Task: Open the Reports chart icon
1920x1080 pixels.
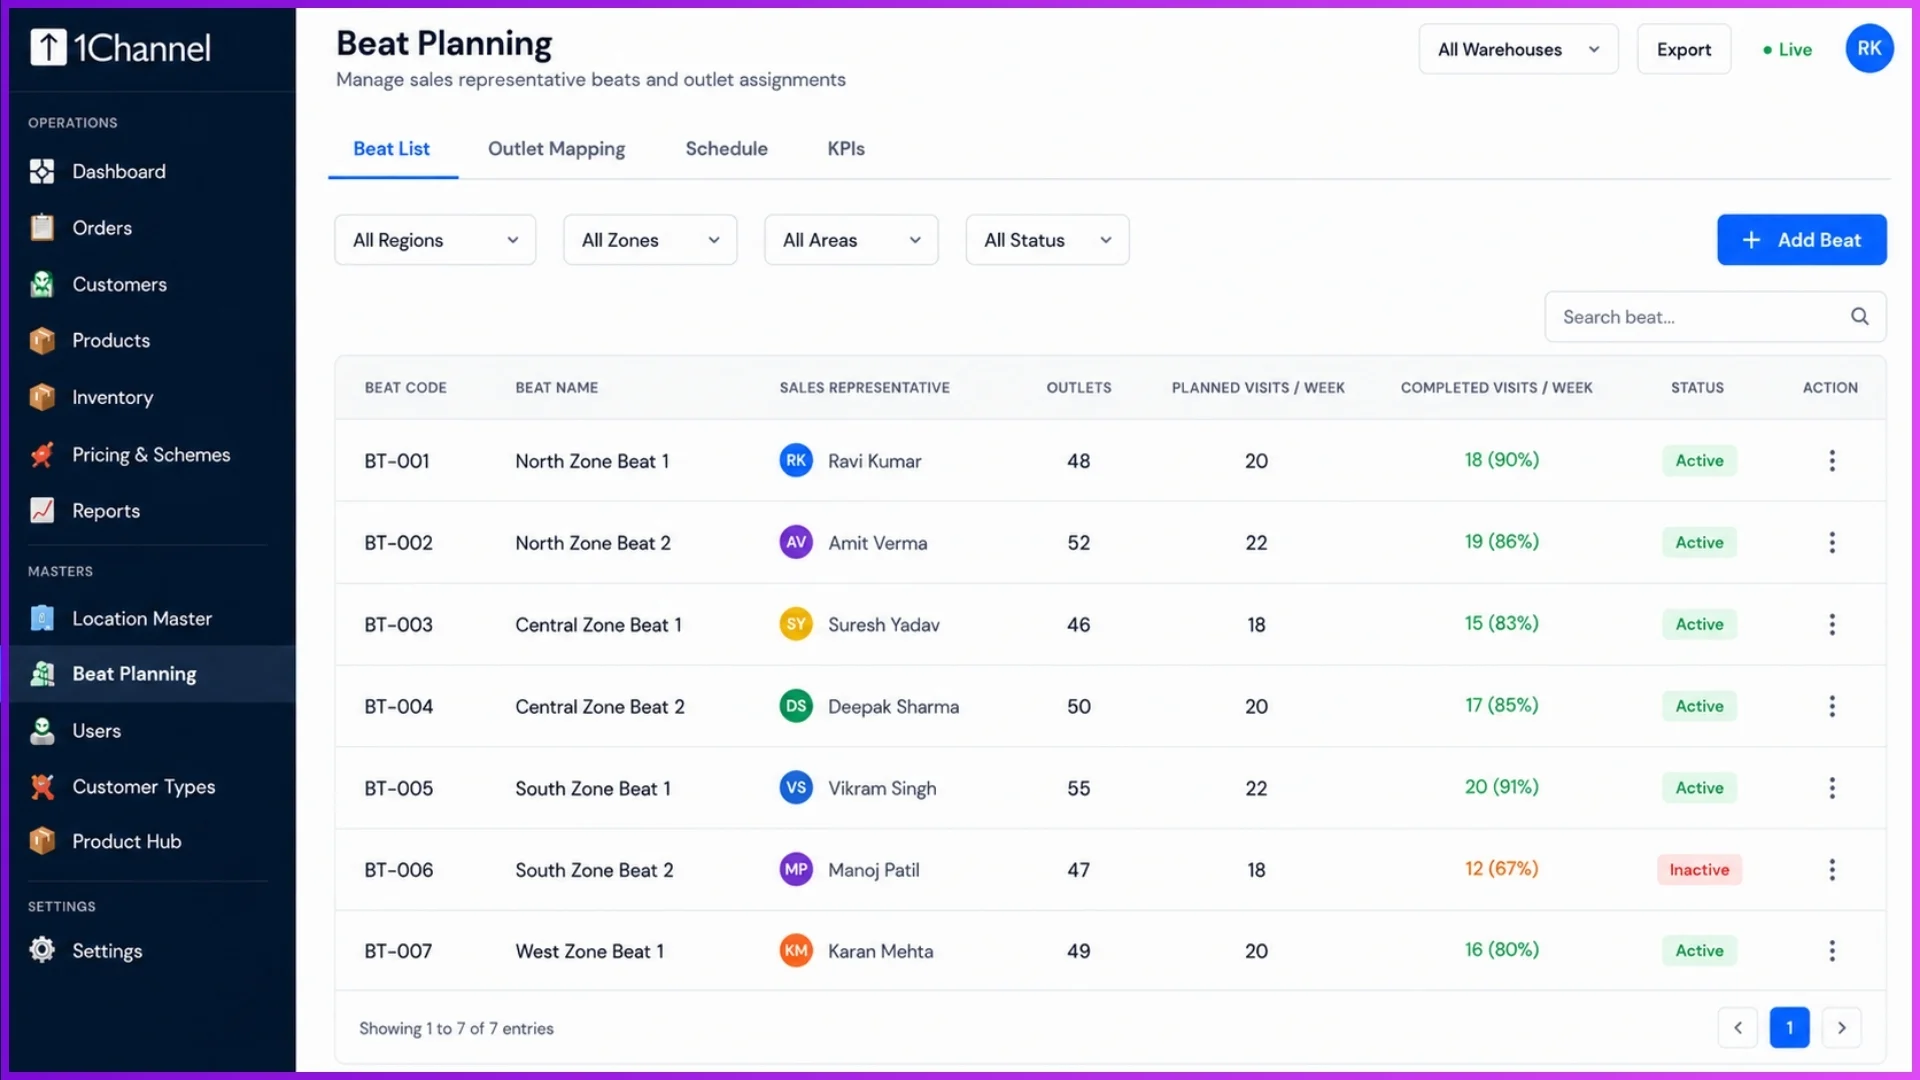Action: pyautogui.click(x=42, y=511)
